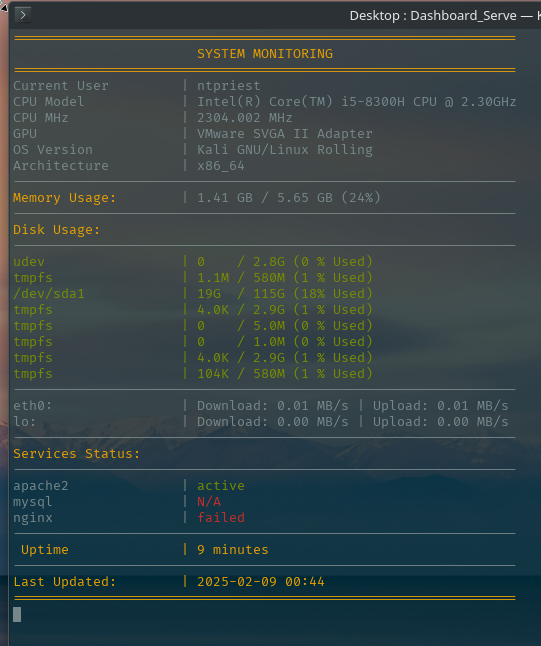541x646 pixels.
Task: Click the "udev" filesystem name
Action: click(29, 262)
